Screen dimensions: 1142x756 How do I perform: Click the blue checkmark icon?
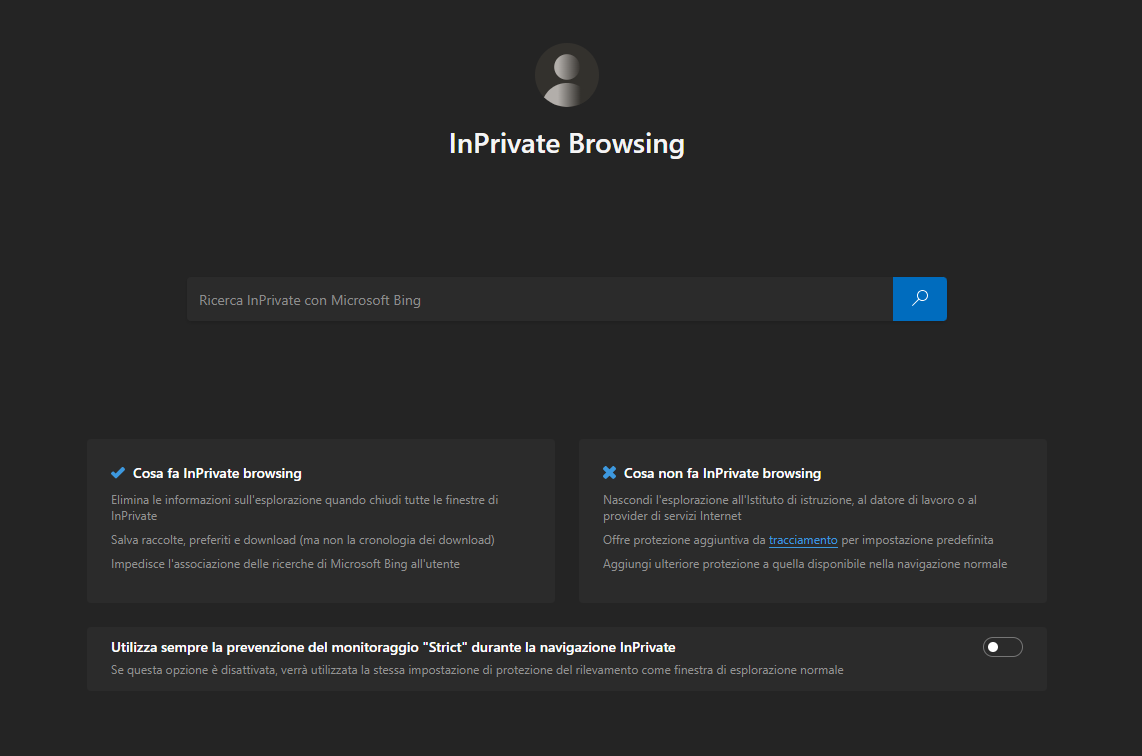pyautogui.click(x=118, y=473)
